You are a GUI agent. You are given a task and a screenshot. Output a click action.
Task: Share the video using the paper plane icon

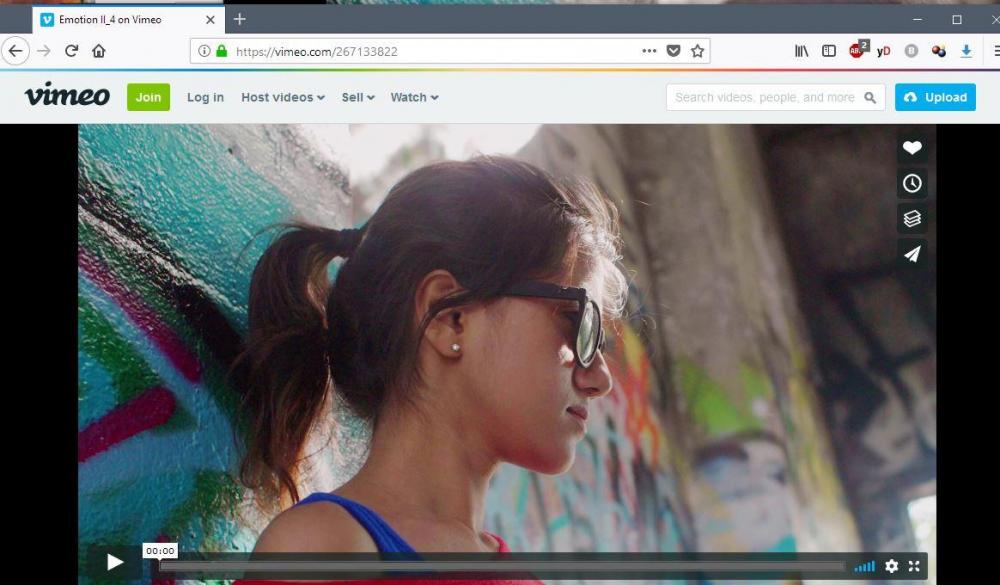912,253
